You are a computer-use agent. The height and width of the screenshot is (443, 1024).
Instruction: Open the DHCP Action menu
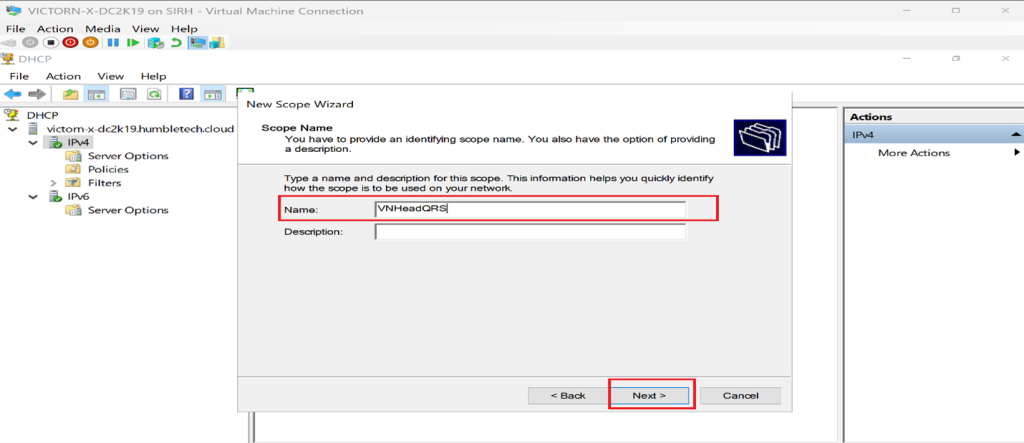point(63,76)
